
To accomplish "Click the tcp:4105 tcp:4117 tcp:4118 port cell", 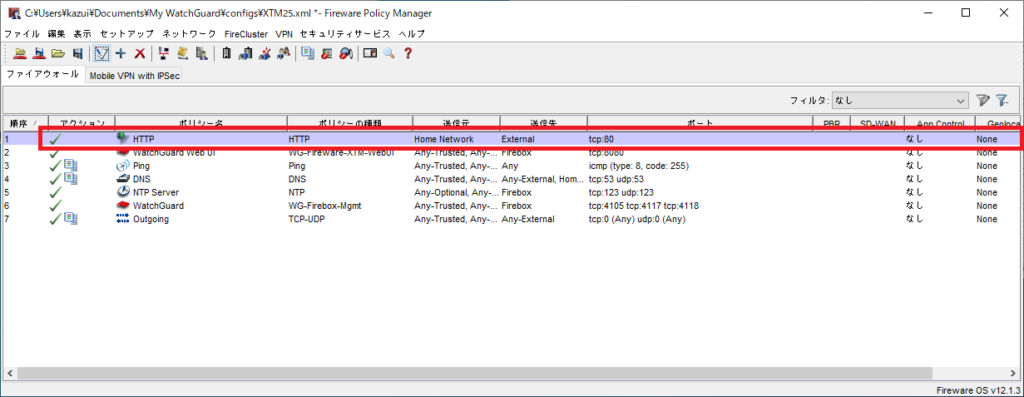I will (x=643, y=206).
